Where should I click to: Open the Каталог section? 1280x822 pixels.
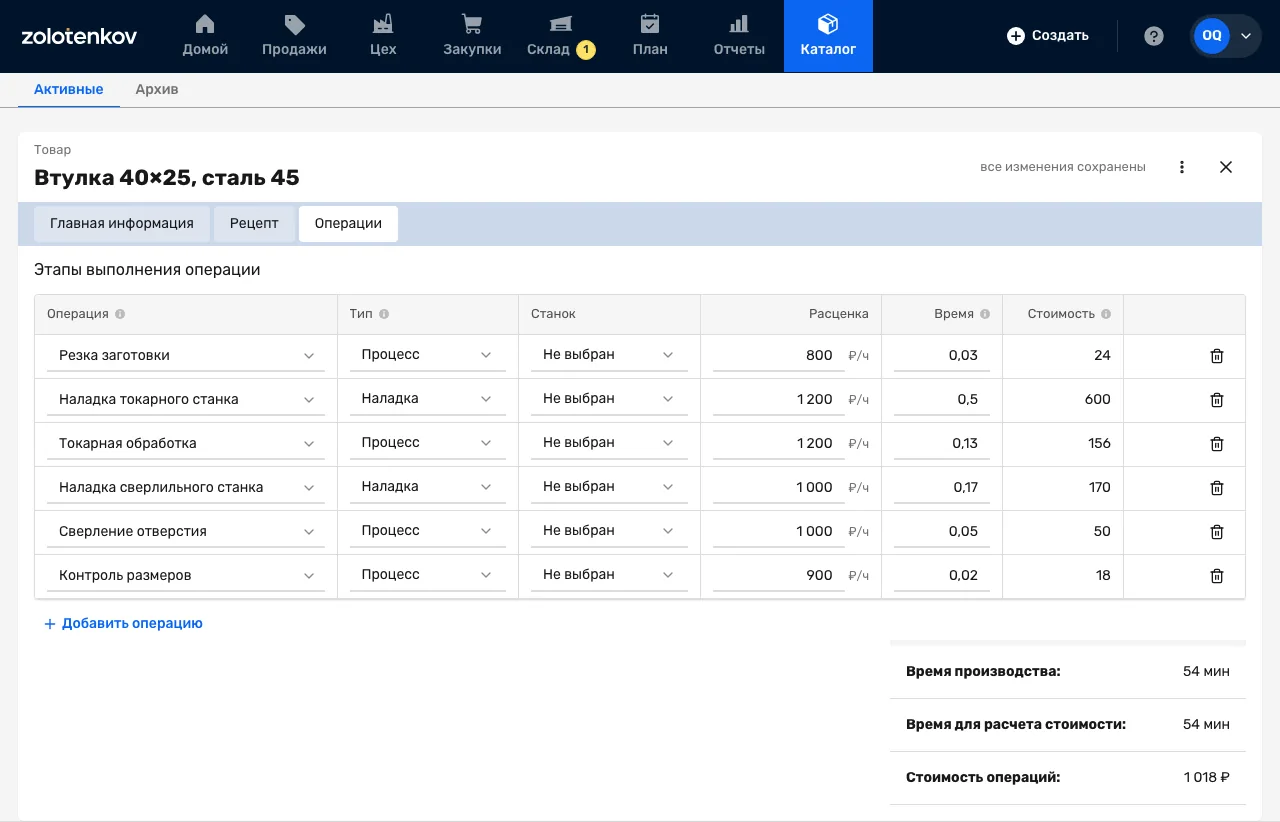pos(828,36)
